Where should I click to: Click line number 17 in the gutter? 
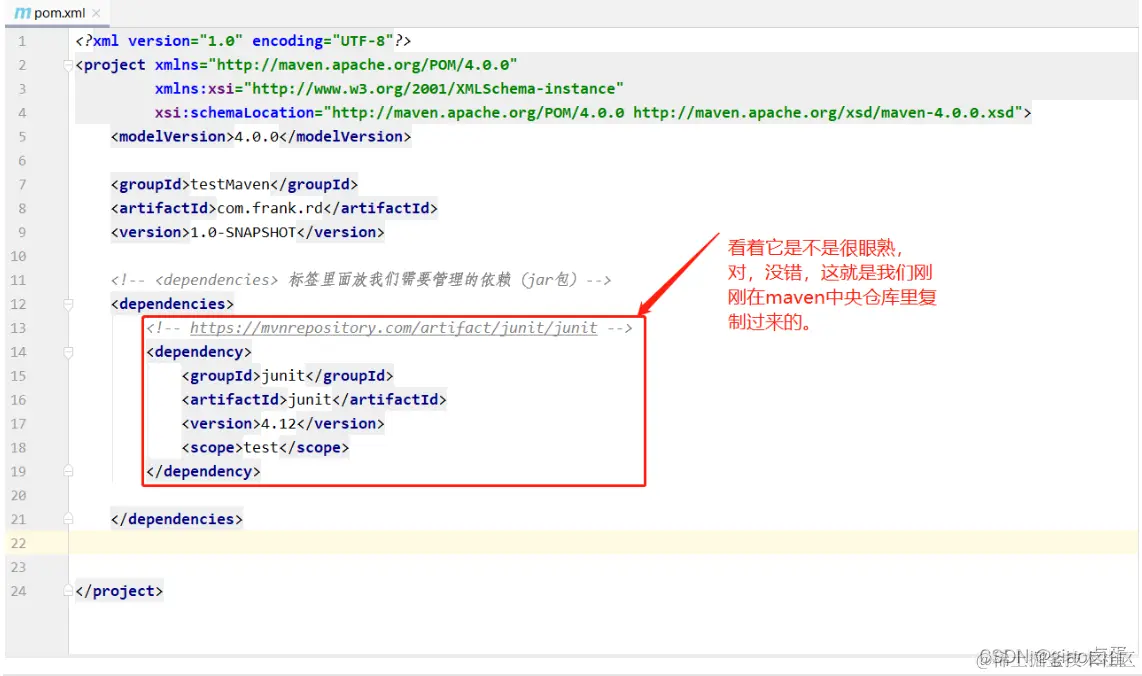[x=18, y=424]
